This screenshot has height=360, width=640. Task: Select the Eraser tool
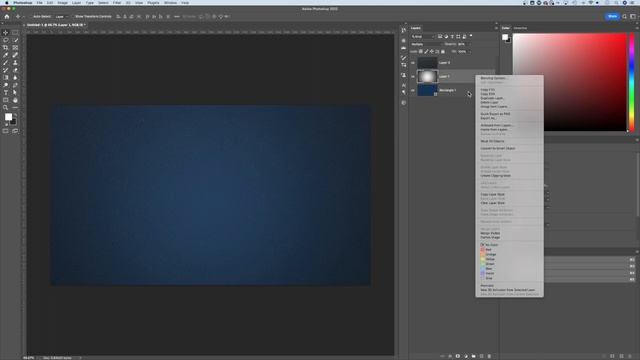pyautogui.click(x=15, y=70)
